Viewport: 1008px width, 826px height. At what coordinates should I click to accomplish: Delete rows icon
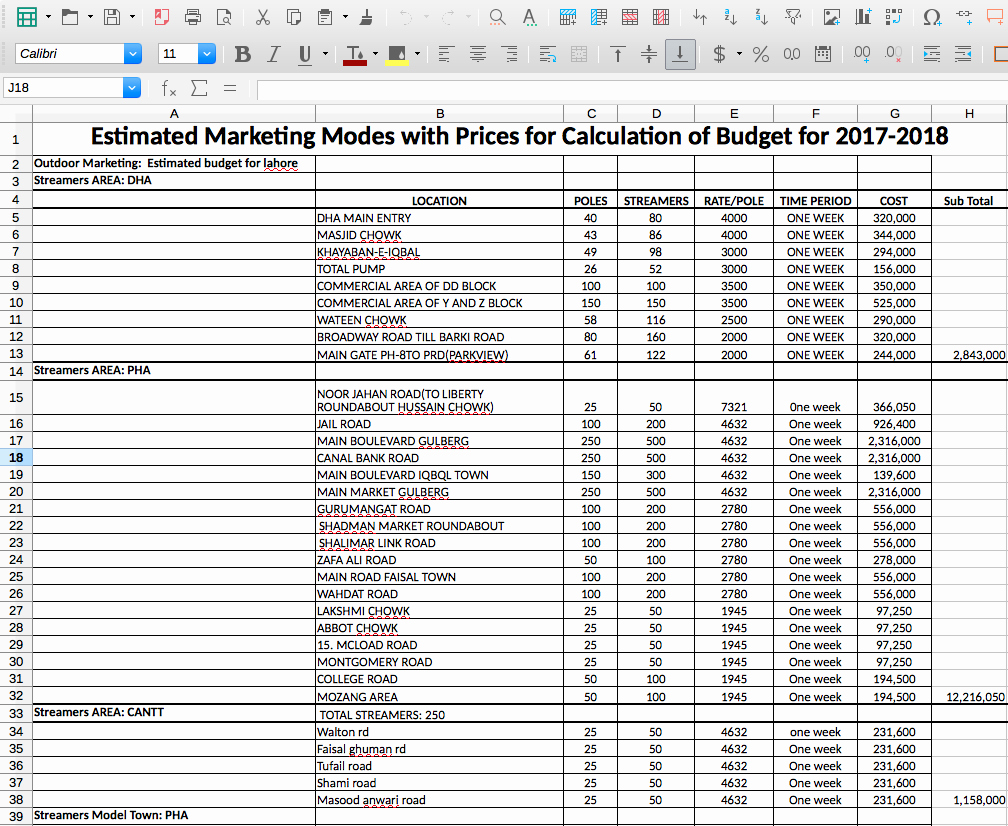(630, 17)
